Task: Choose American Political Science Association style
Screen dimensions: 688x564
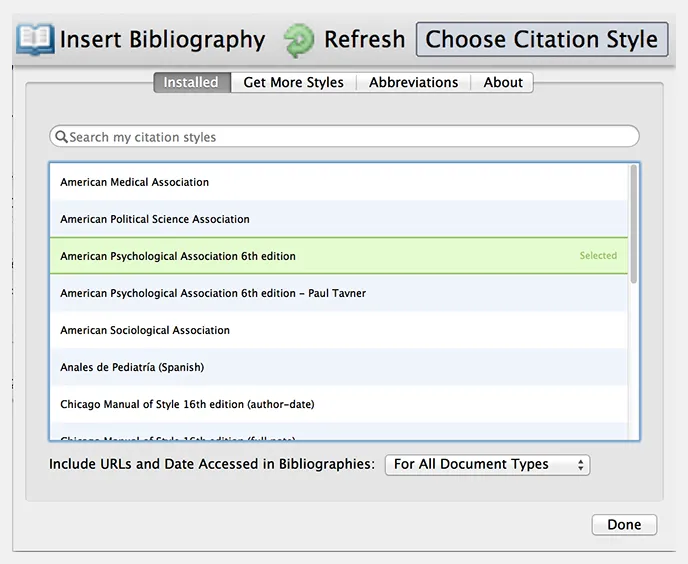Action: (x=155, y=219)
